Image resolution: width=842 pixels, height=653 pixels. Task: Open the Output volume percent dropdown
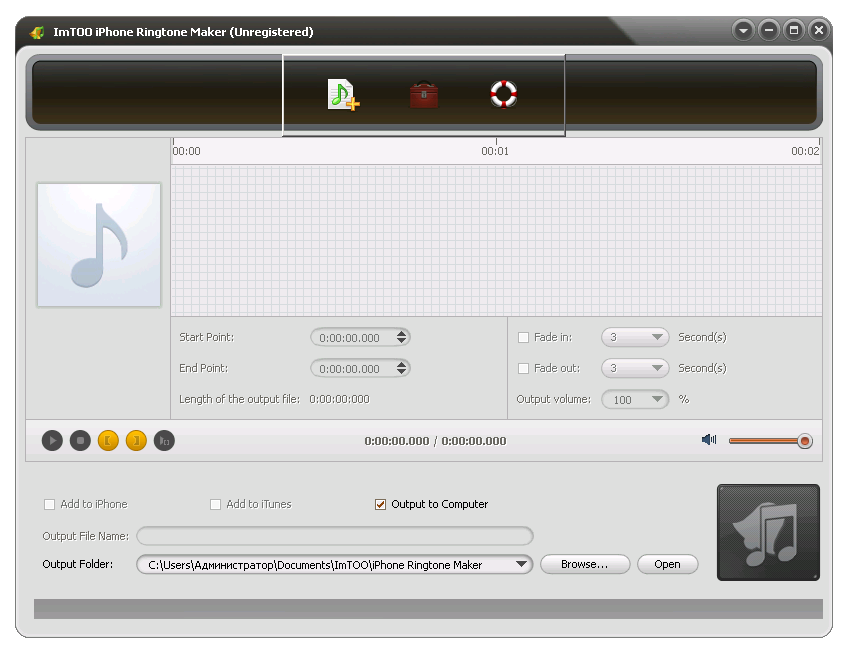click(x=635, y=400)
